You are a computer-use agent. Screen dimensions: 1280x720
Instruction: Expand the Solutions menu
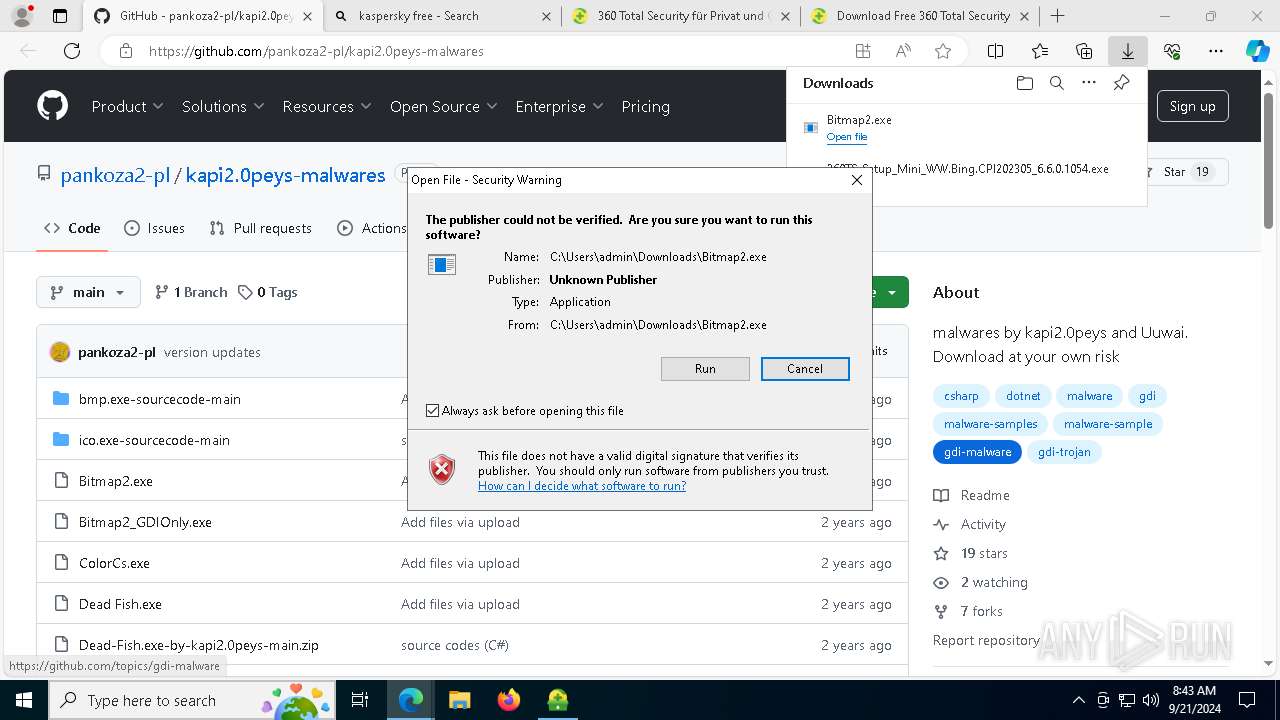click(x=223, y=106)
